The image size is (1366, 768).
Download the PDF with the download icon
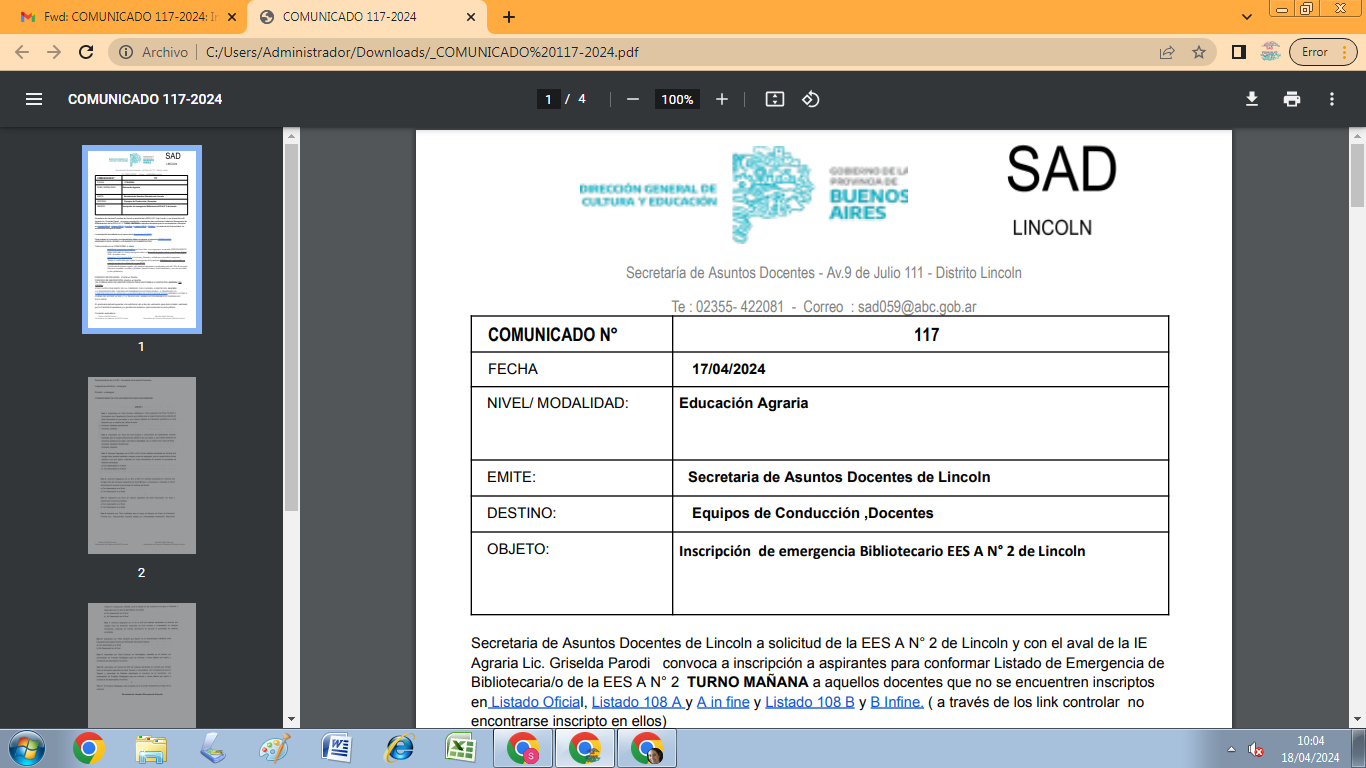click(1251, 99)
